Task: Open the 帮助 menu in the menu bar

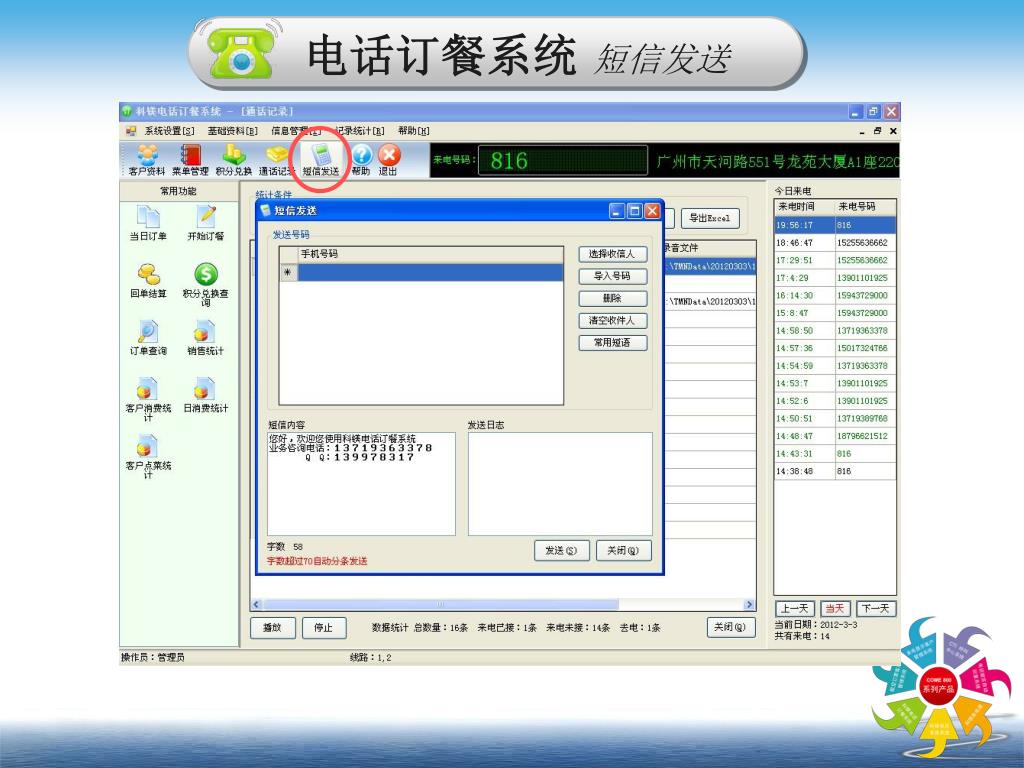Action: [x=413, y=131]
